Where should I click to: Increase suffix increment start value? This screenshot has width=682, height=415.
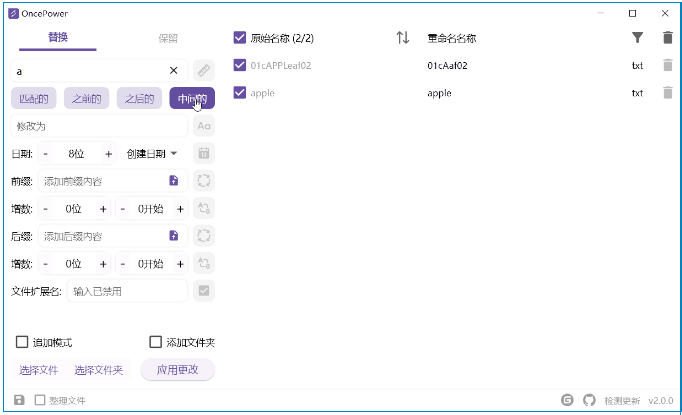(180, 264)
